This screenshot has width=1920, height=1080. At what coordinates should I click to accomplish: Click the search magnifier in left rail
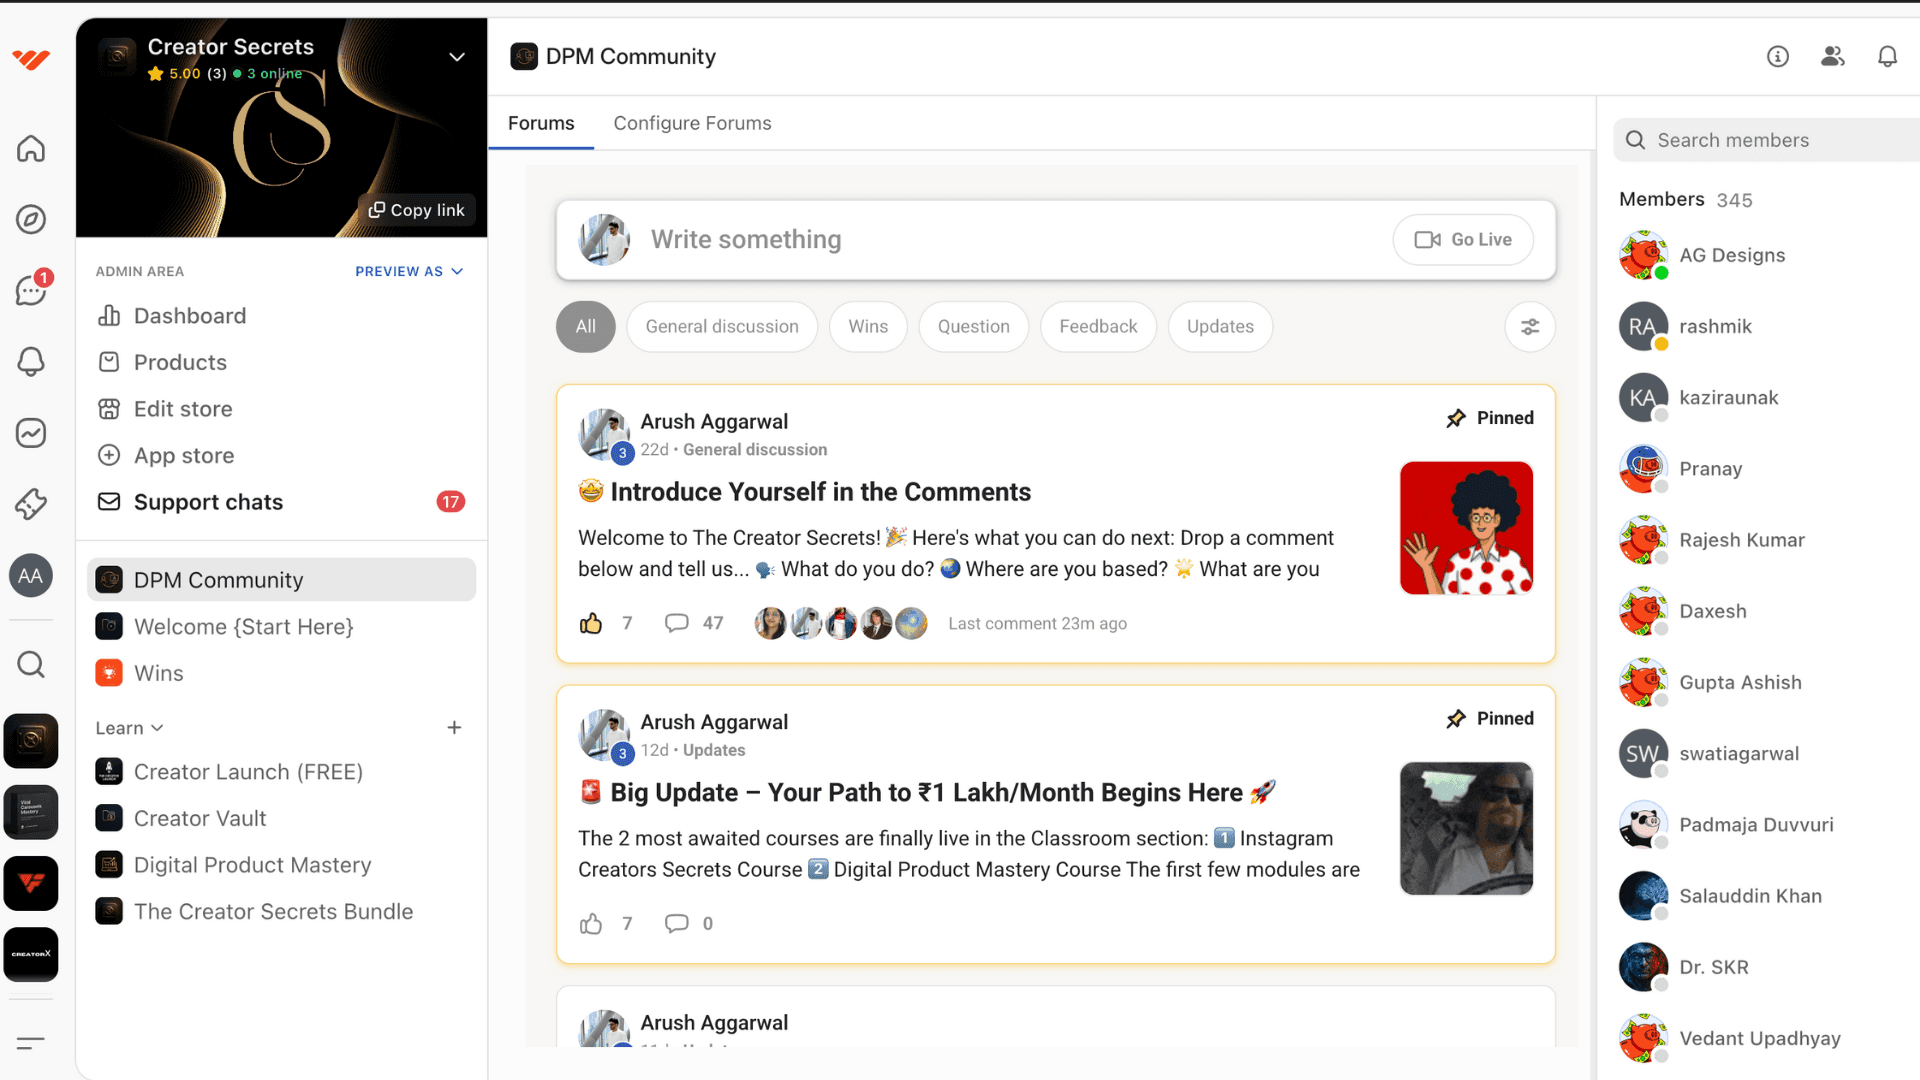coord(31,664)
